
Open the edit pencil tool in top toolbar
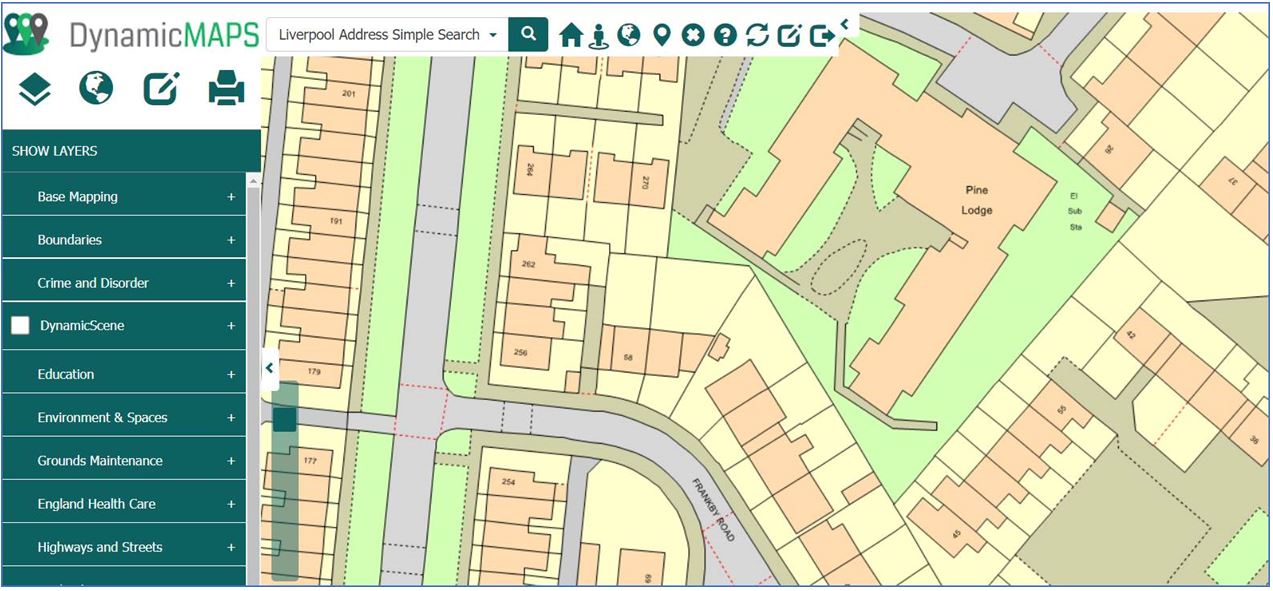[x=789, y=36]
